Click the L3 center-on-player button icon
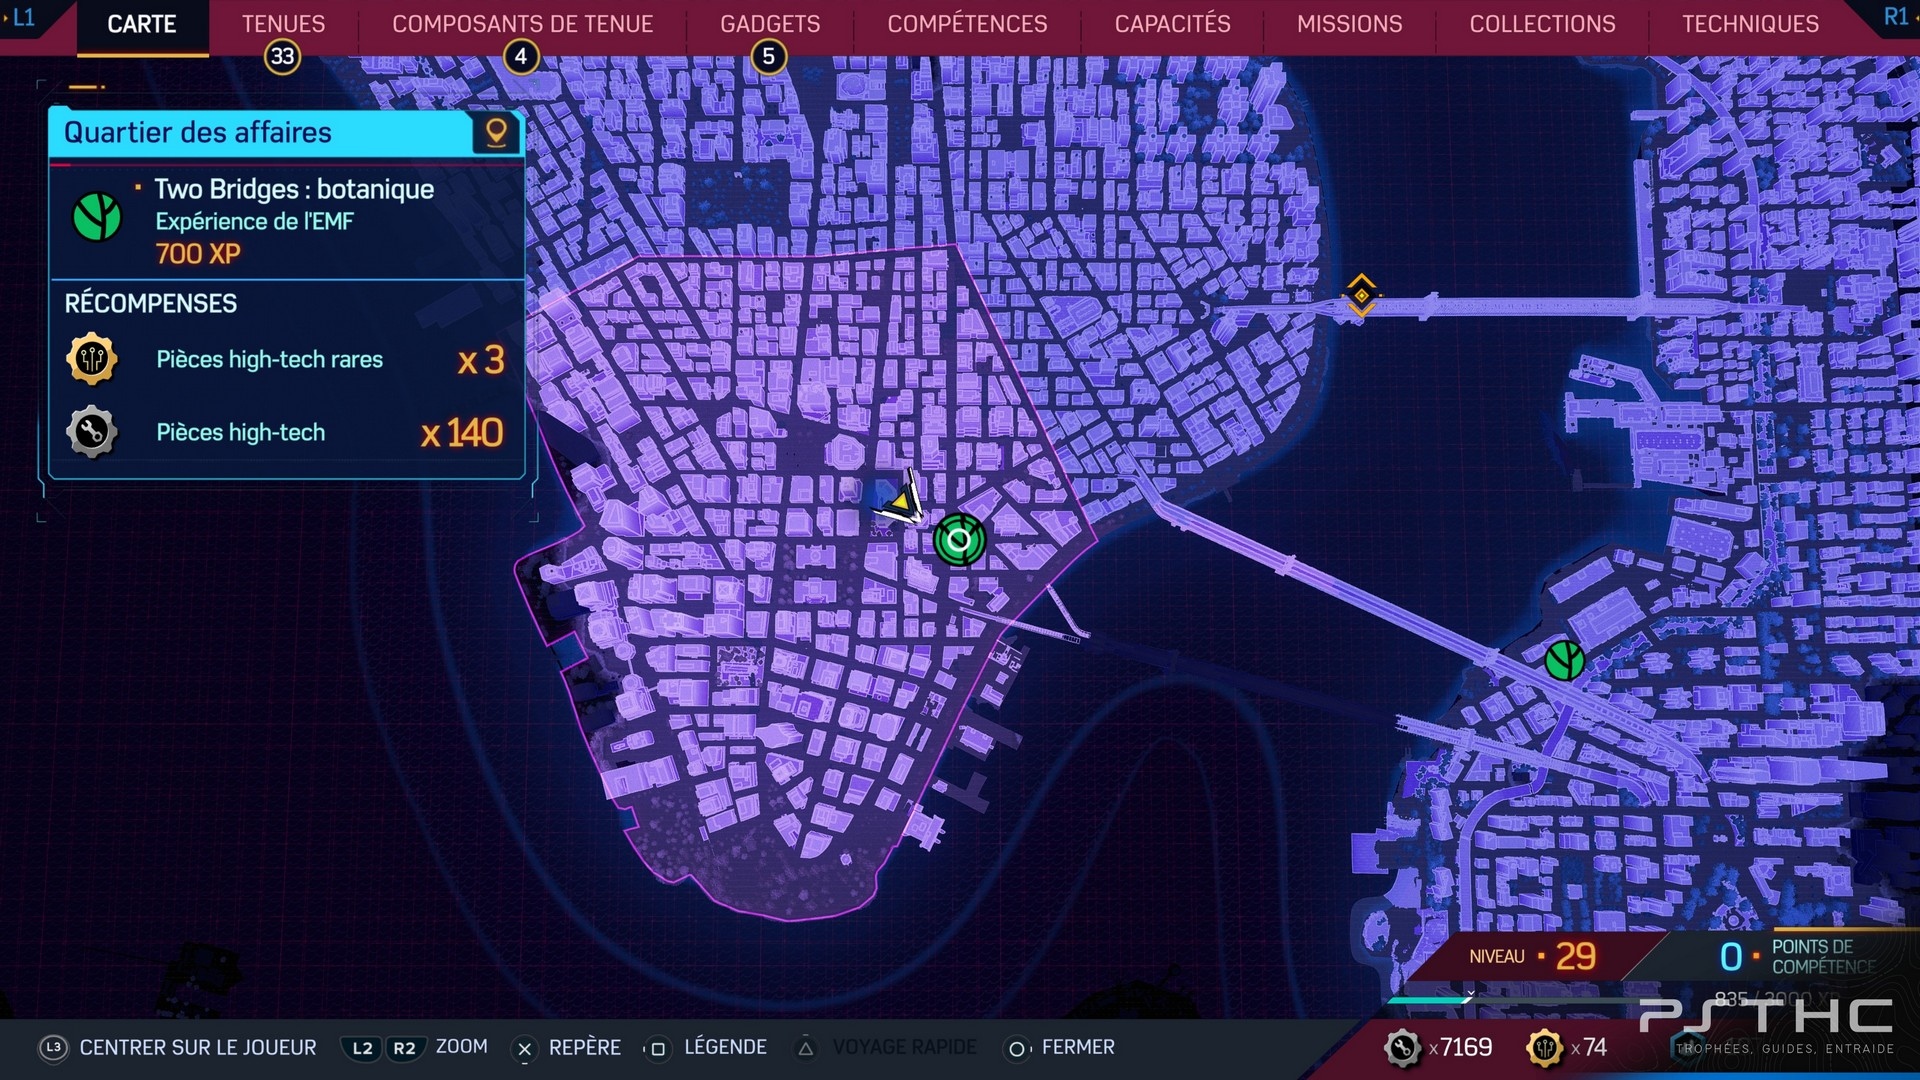The image size is (1920, 1080). [x=53, y=1048]
